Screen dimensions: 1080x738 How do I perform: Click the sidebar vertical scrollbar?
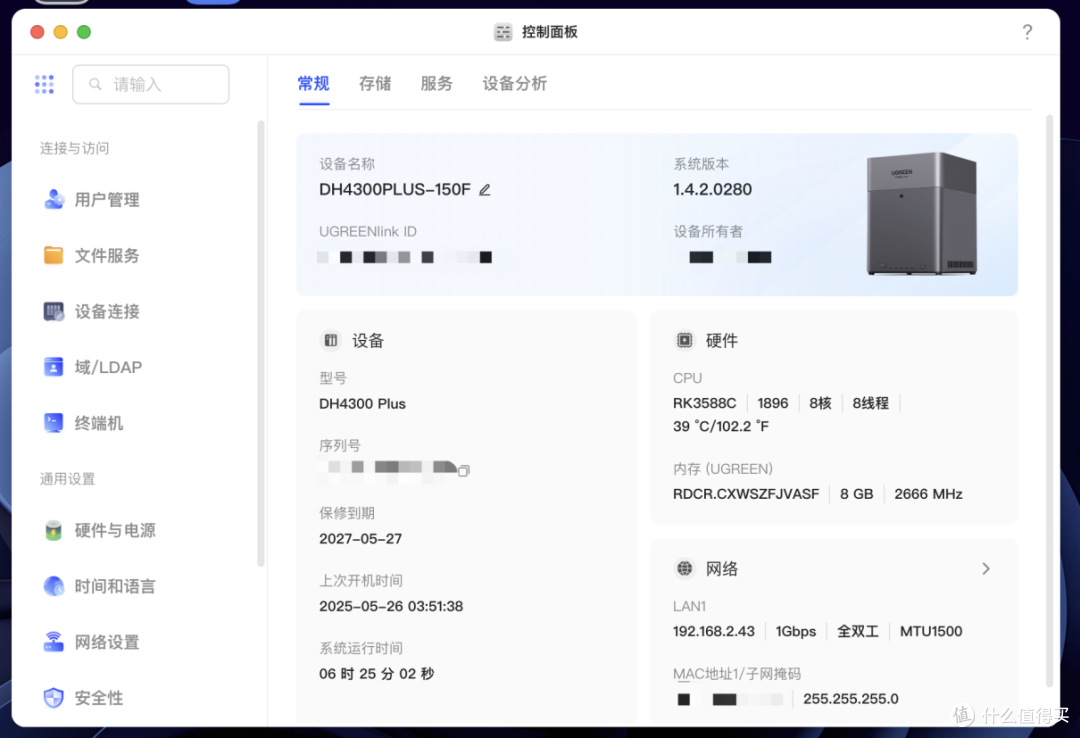(261, 343)
